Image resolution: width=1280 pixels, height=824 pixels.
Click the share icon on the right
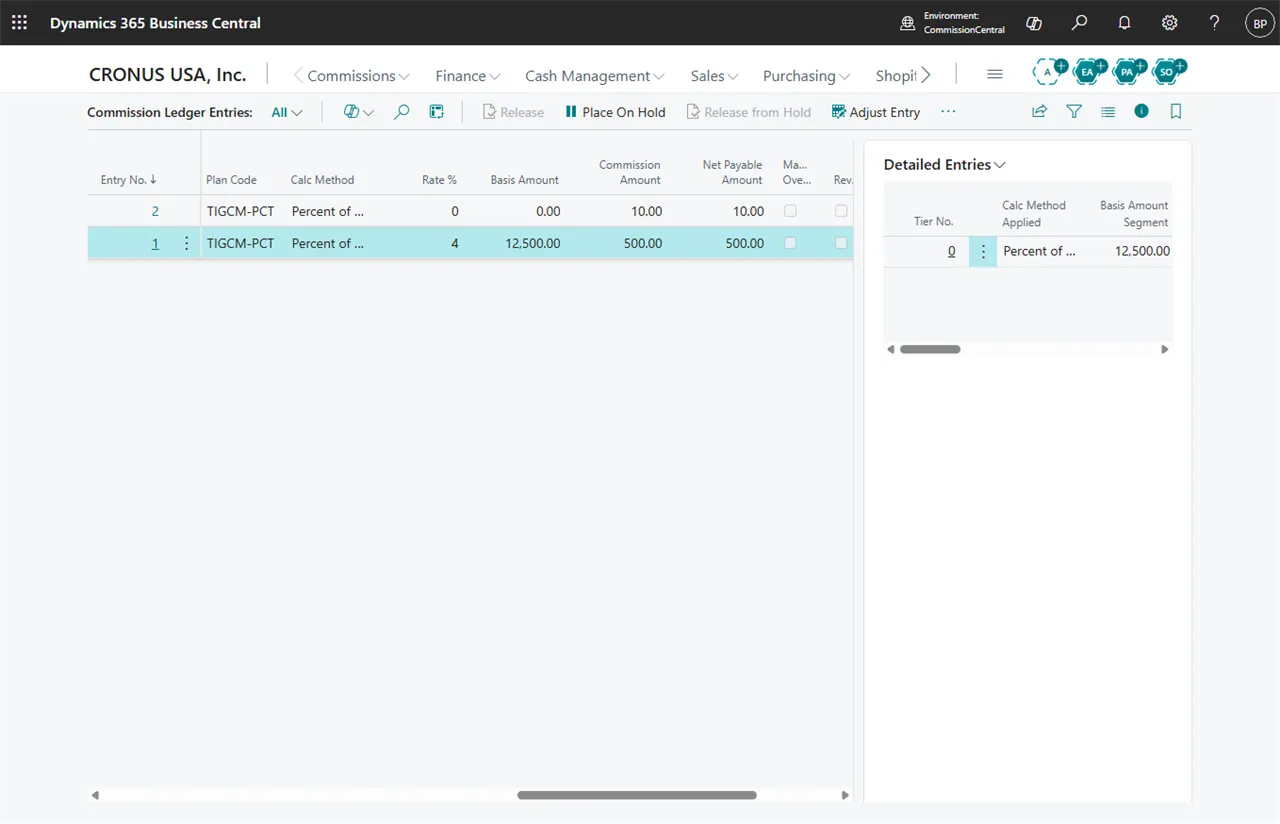(x=1039, y=112)
